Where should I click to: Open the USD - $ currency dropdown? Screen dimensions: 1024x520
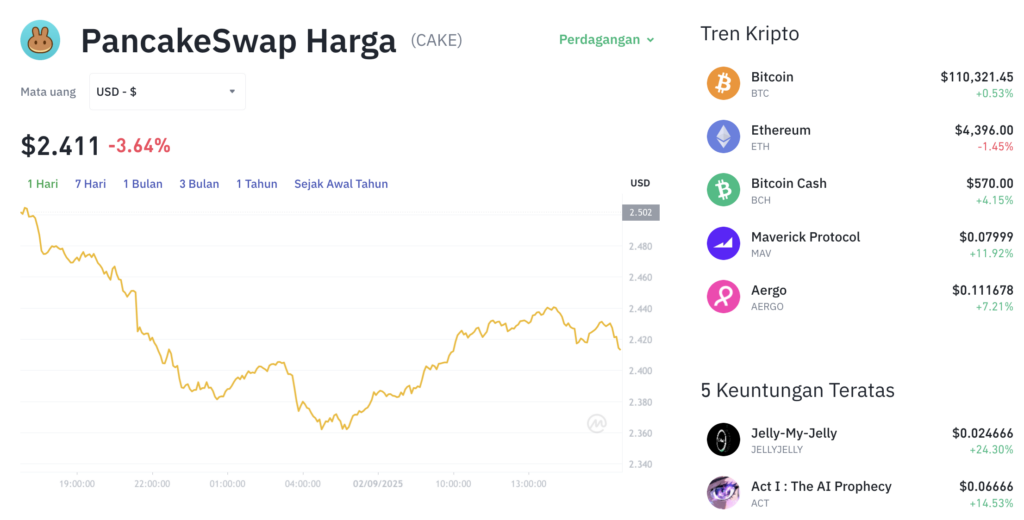(x=167, y=91)
